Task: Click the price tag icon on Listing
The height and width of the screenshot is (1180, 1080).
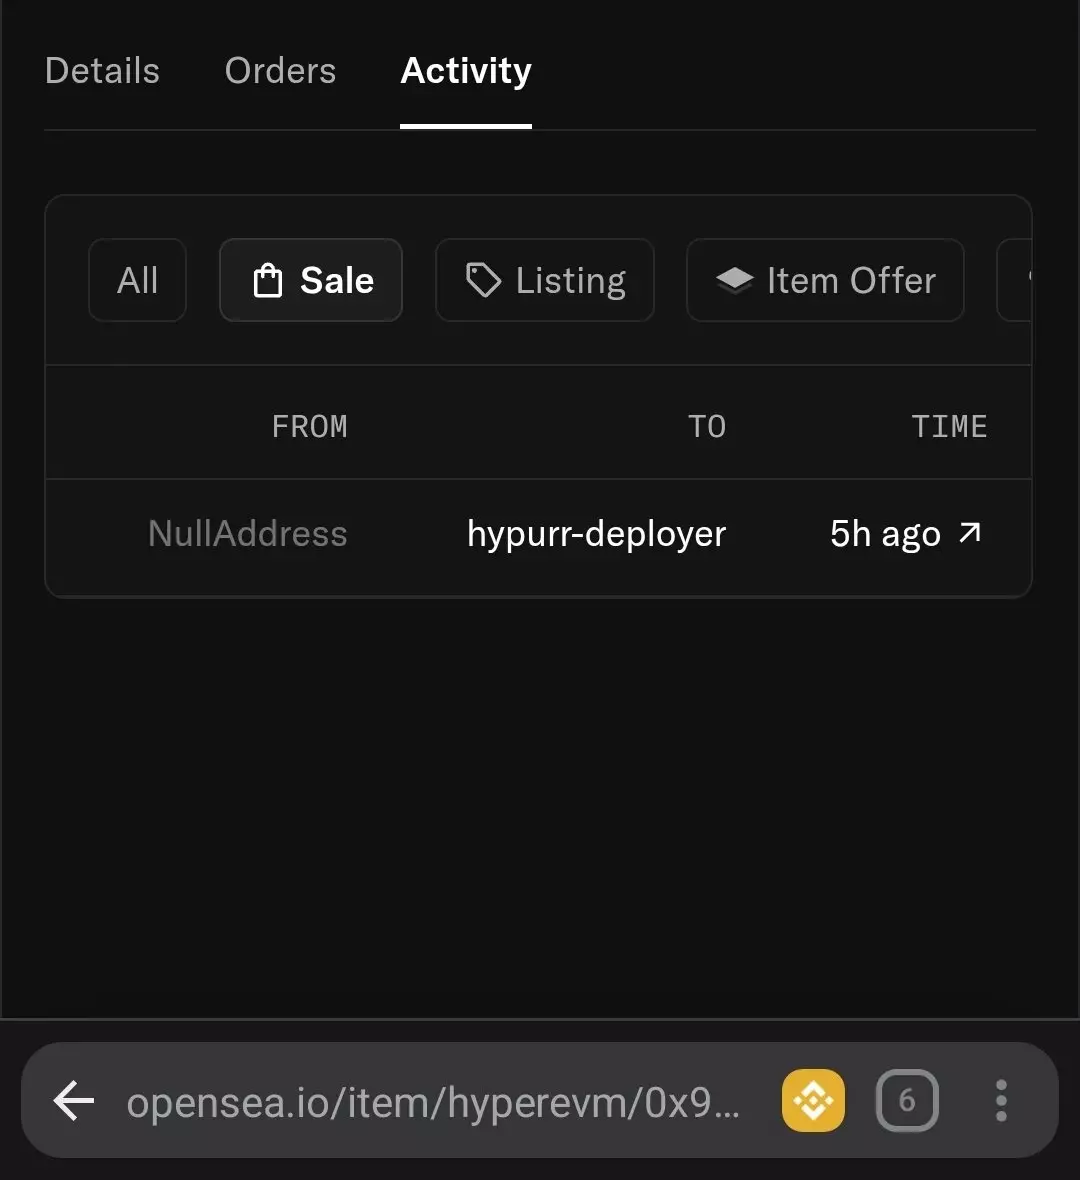Action: tap(484, 281)
